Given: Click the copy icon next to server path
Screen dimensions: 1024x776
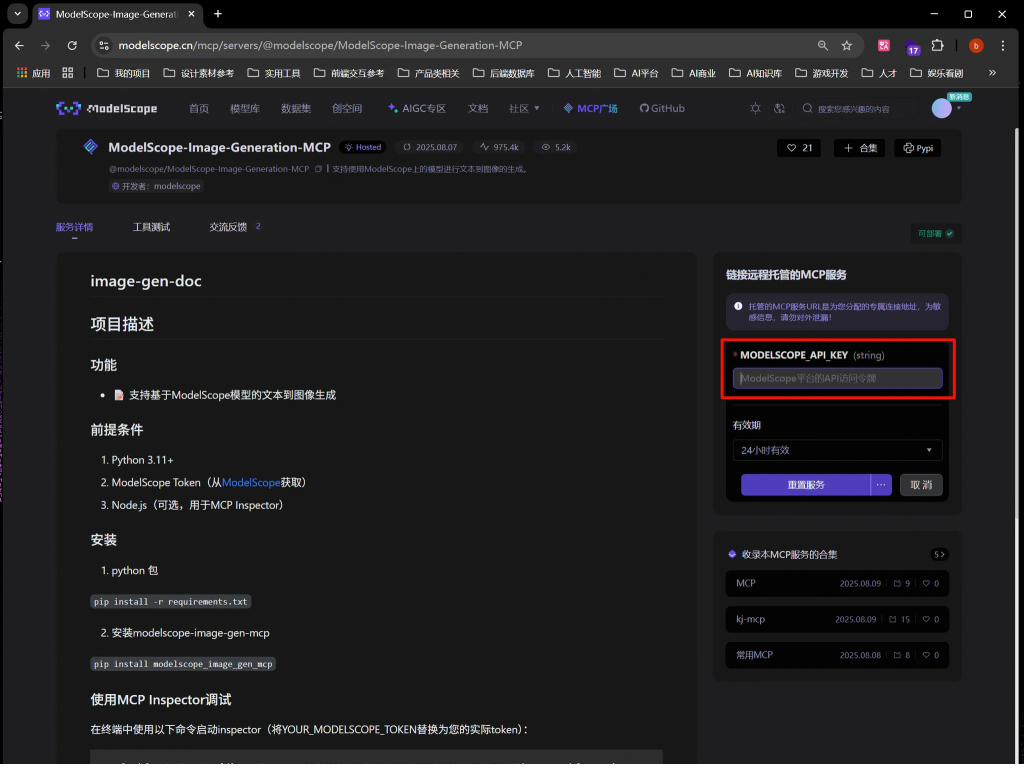Looking at the screenshot, I should click(318, 169).
